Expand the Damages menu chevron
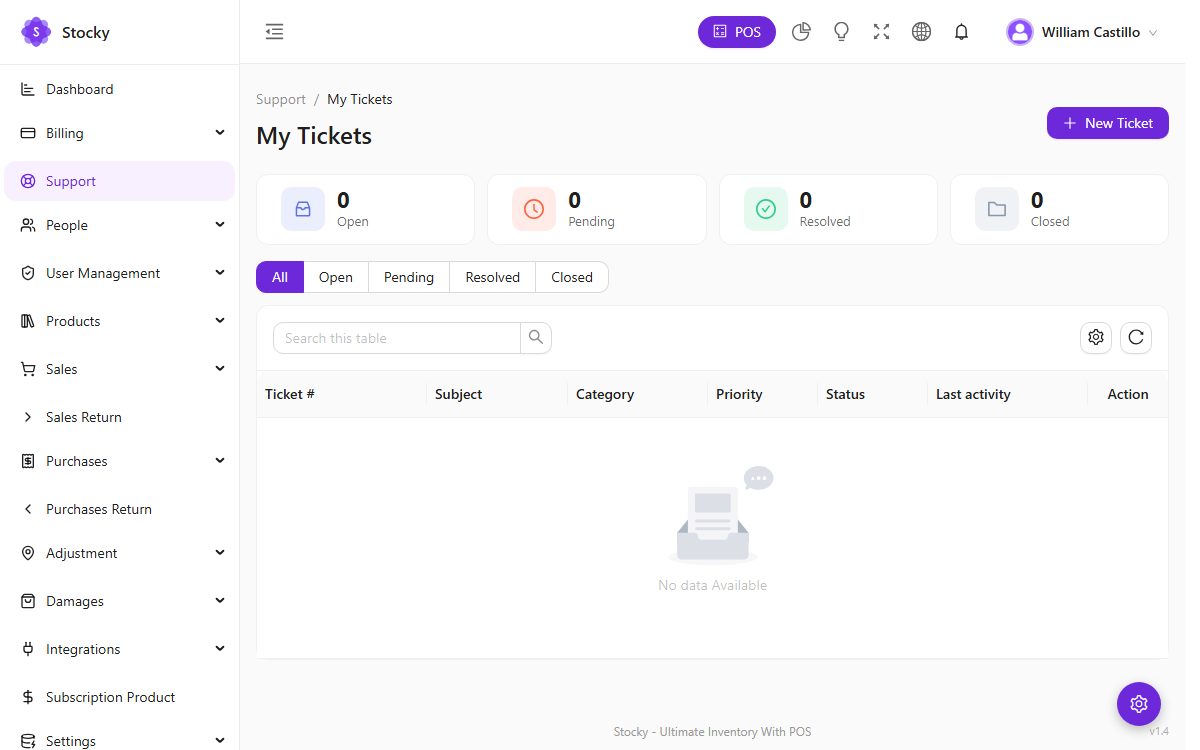The width and height of the screenshot is (1200, 750). coord(220,600)
